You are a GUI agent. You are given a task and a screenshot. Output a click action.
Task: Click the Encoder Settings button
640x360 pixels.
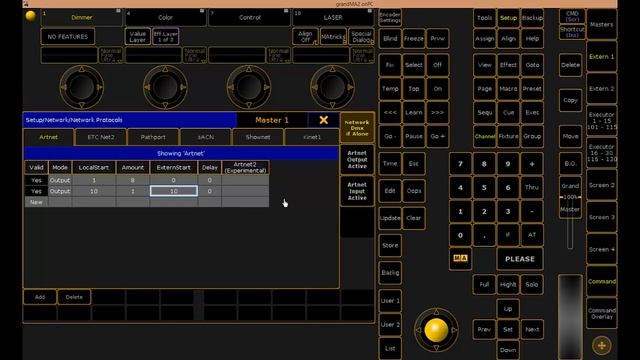(390, 18)
